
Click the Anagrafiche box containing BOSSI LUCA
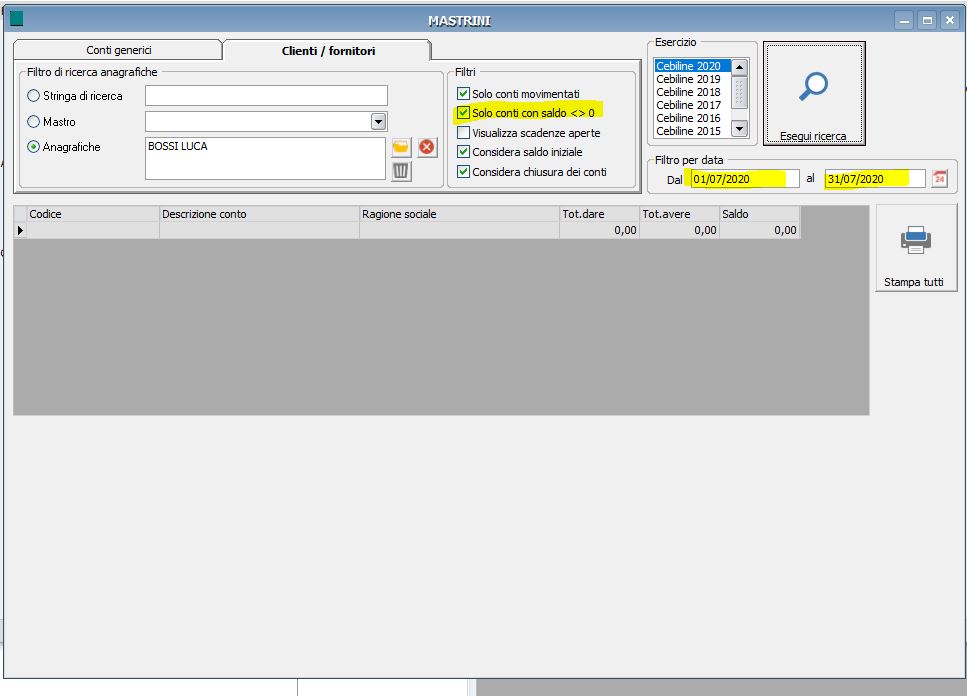point(265,158)
